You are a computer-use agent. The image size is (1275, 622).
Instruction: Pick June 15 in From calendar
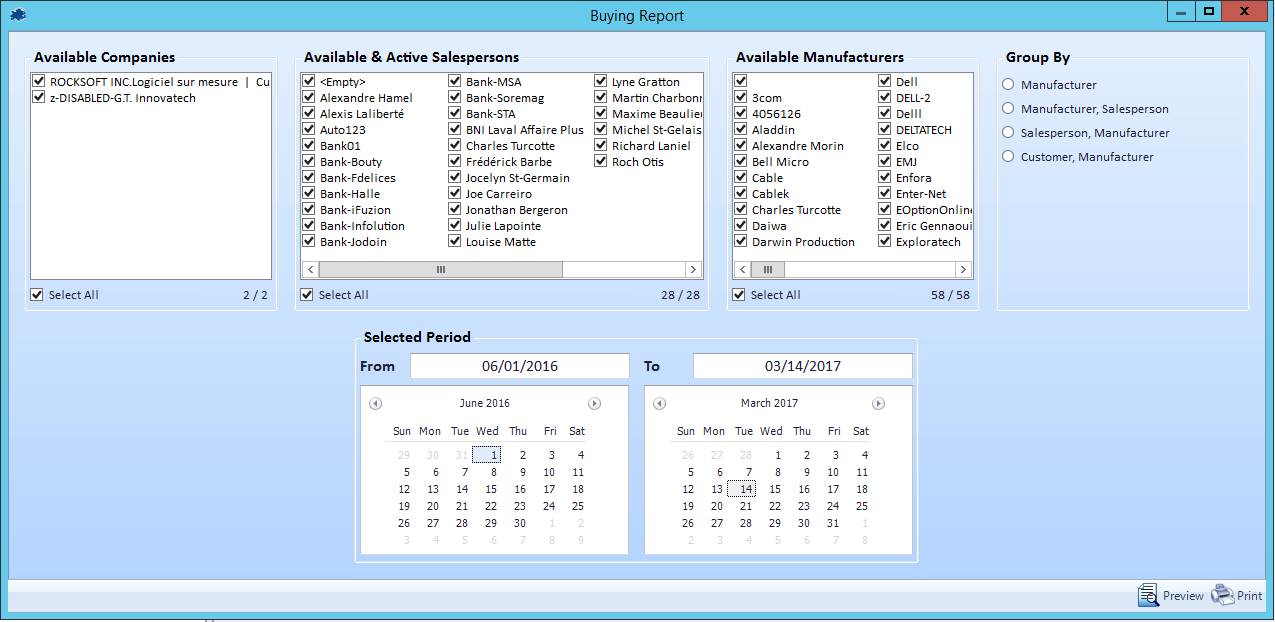[x=490, y=489]
